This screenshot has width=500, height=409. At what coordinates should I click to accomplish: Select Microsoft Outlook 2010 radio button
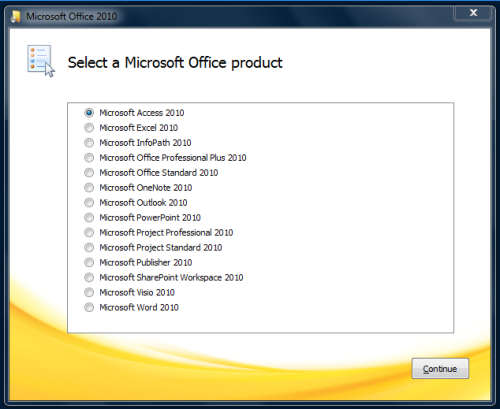coord(89,203)
